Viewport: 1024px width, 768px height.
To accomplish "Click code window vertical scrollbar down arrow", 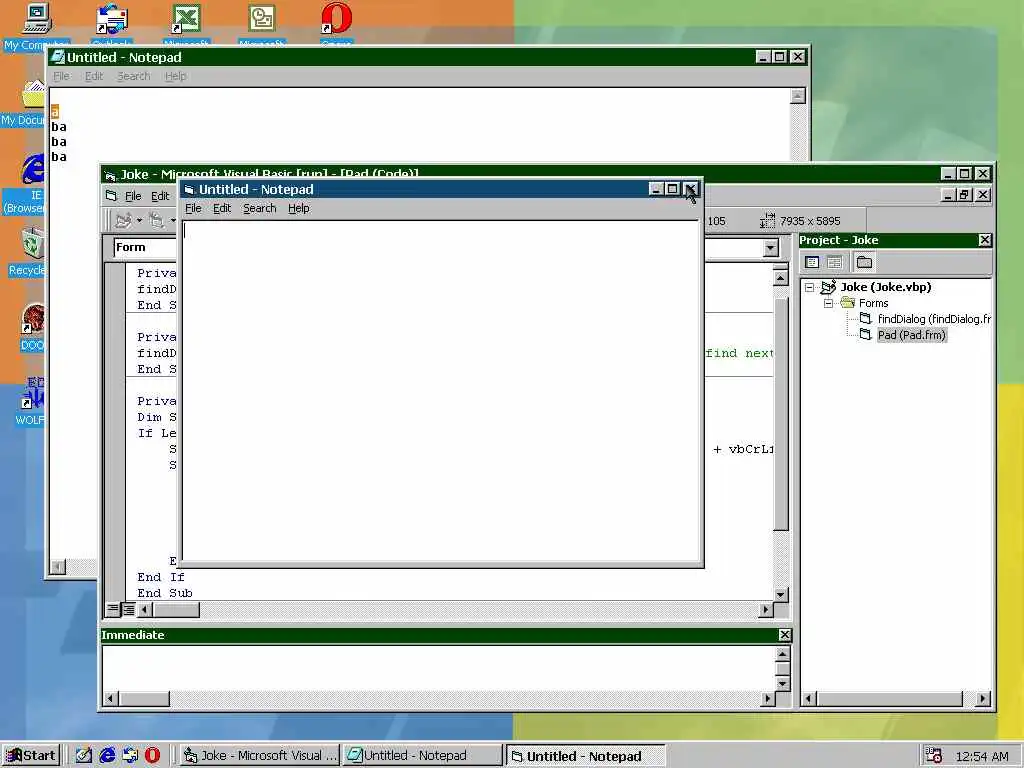I will point(780,594).
